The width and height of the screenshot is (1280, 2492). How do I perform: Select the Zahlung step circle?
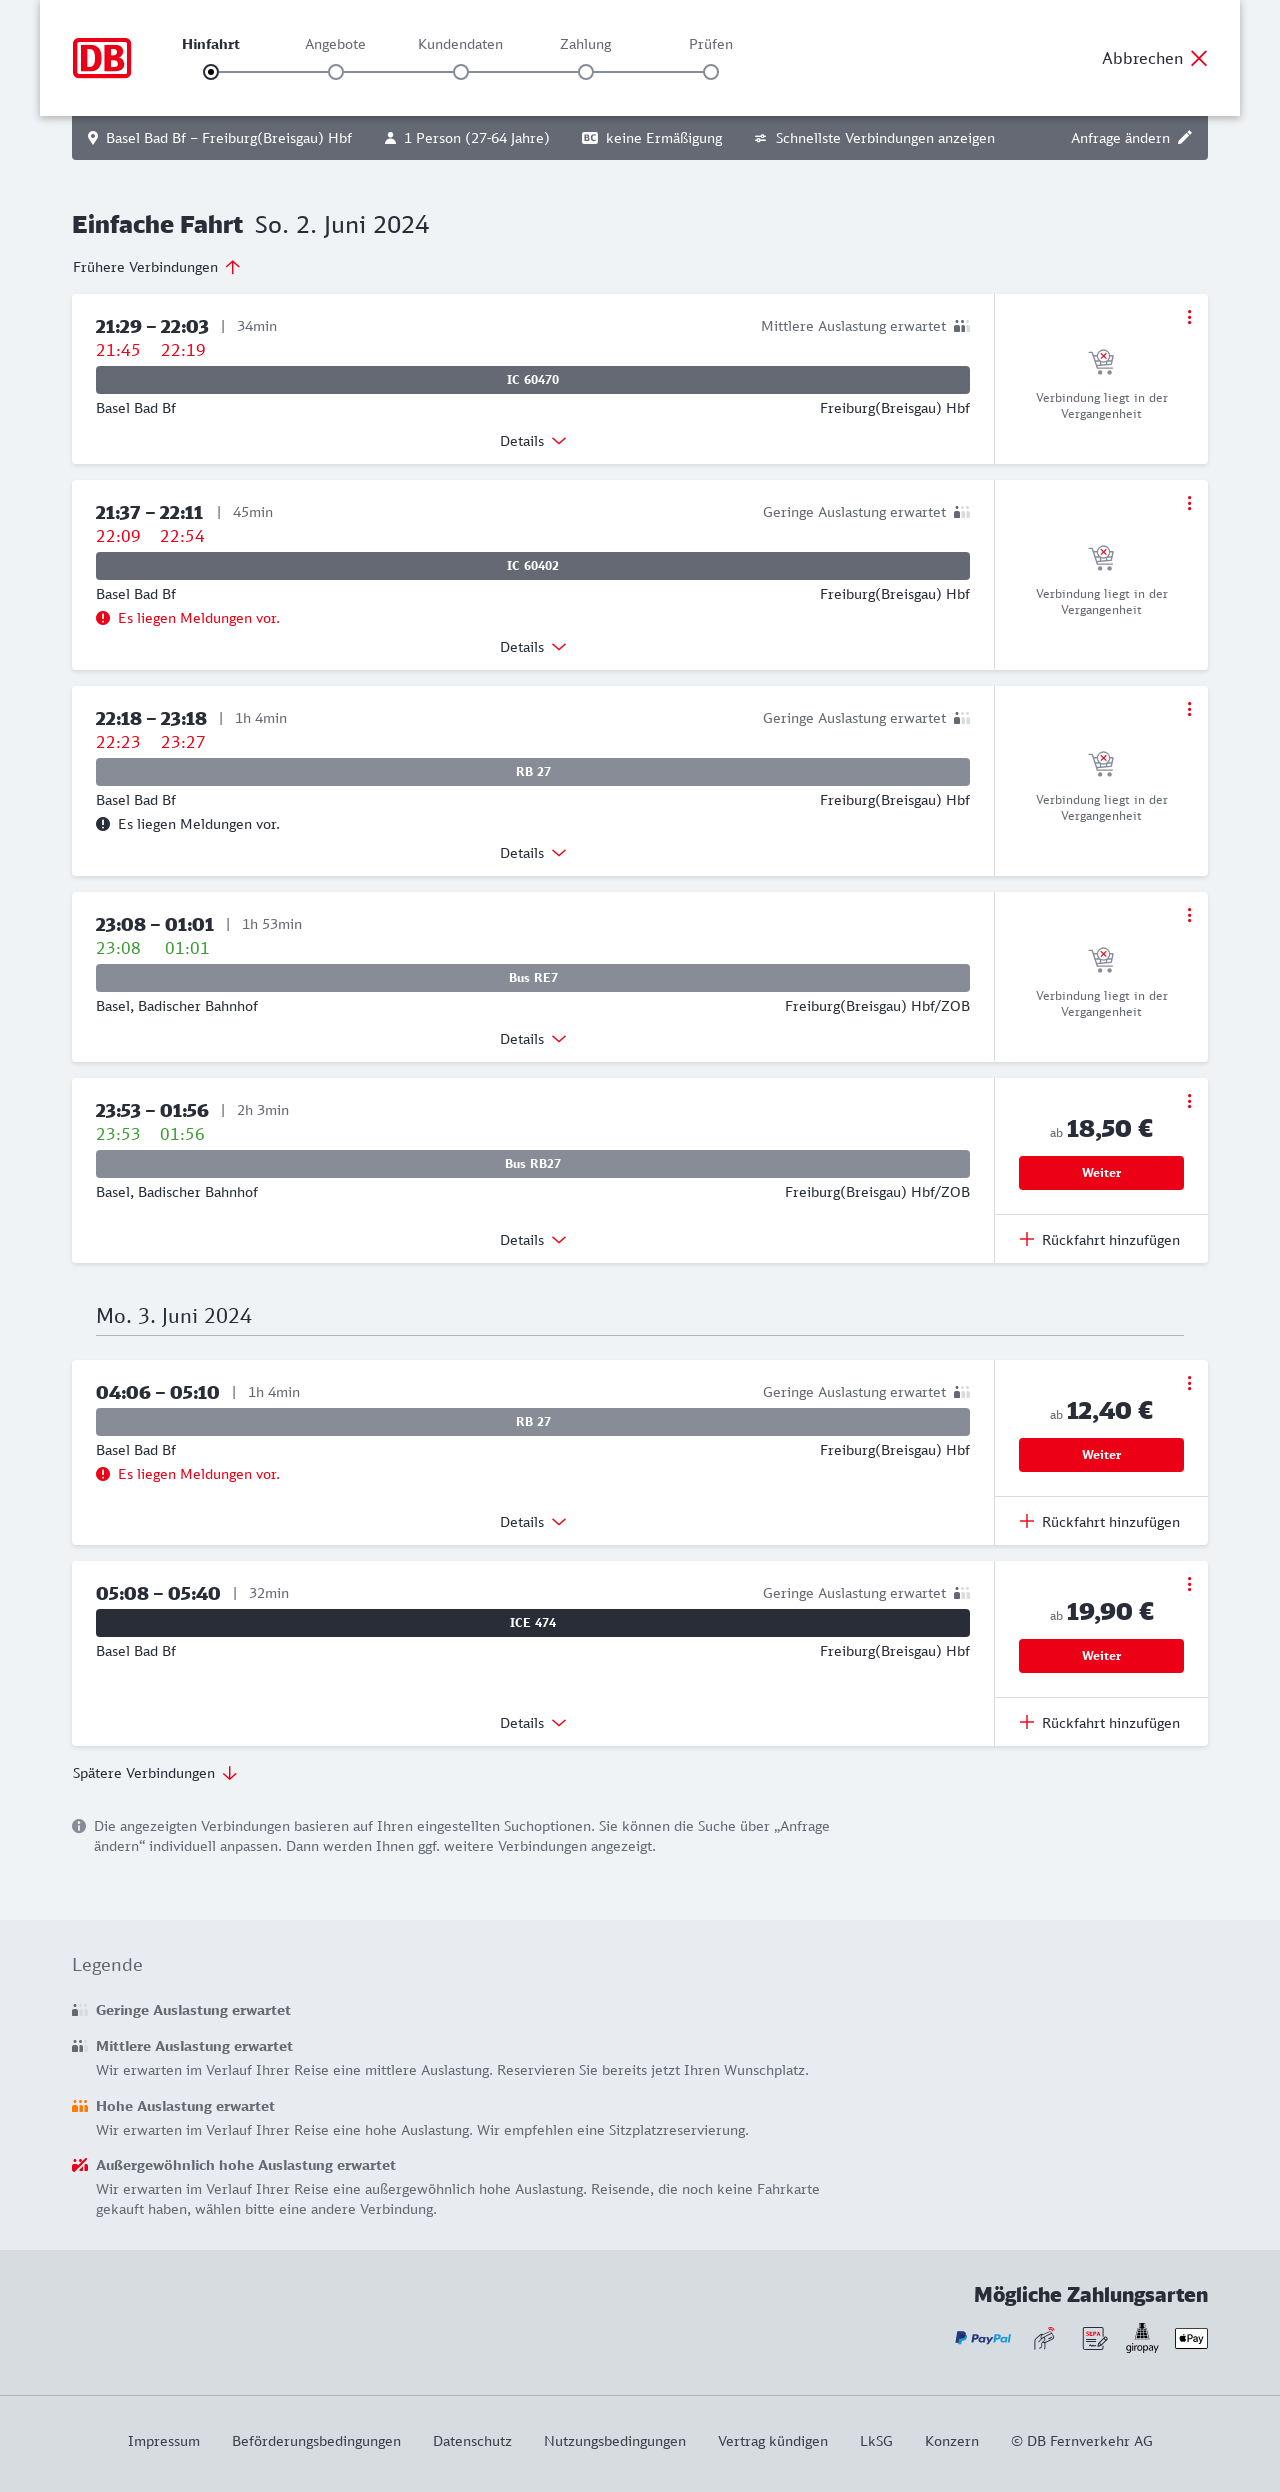coord(586,72)
